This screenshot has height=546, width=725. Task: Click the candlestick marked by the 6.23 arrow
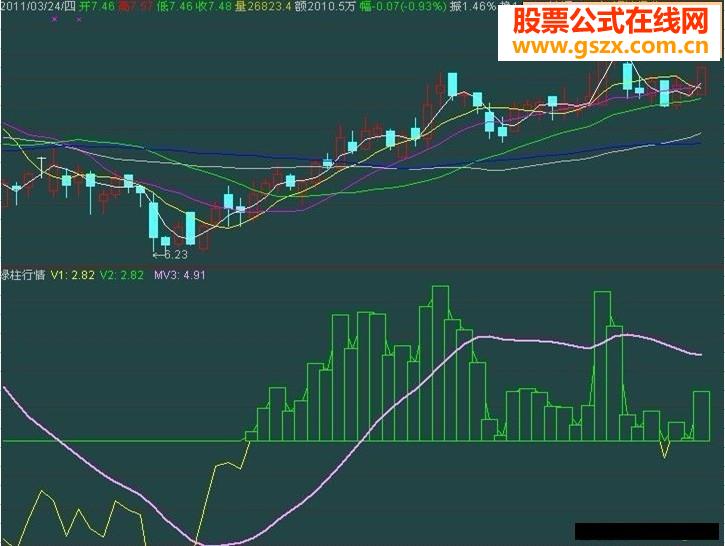154,222
